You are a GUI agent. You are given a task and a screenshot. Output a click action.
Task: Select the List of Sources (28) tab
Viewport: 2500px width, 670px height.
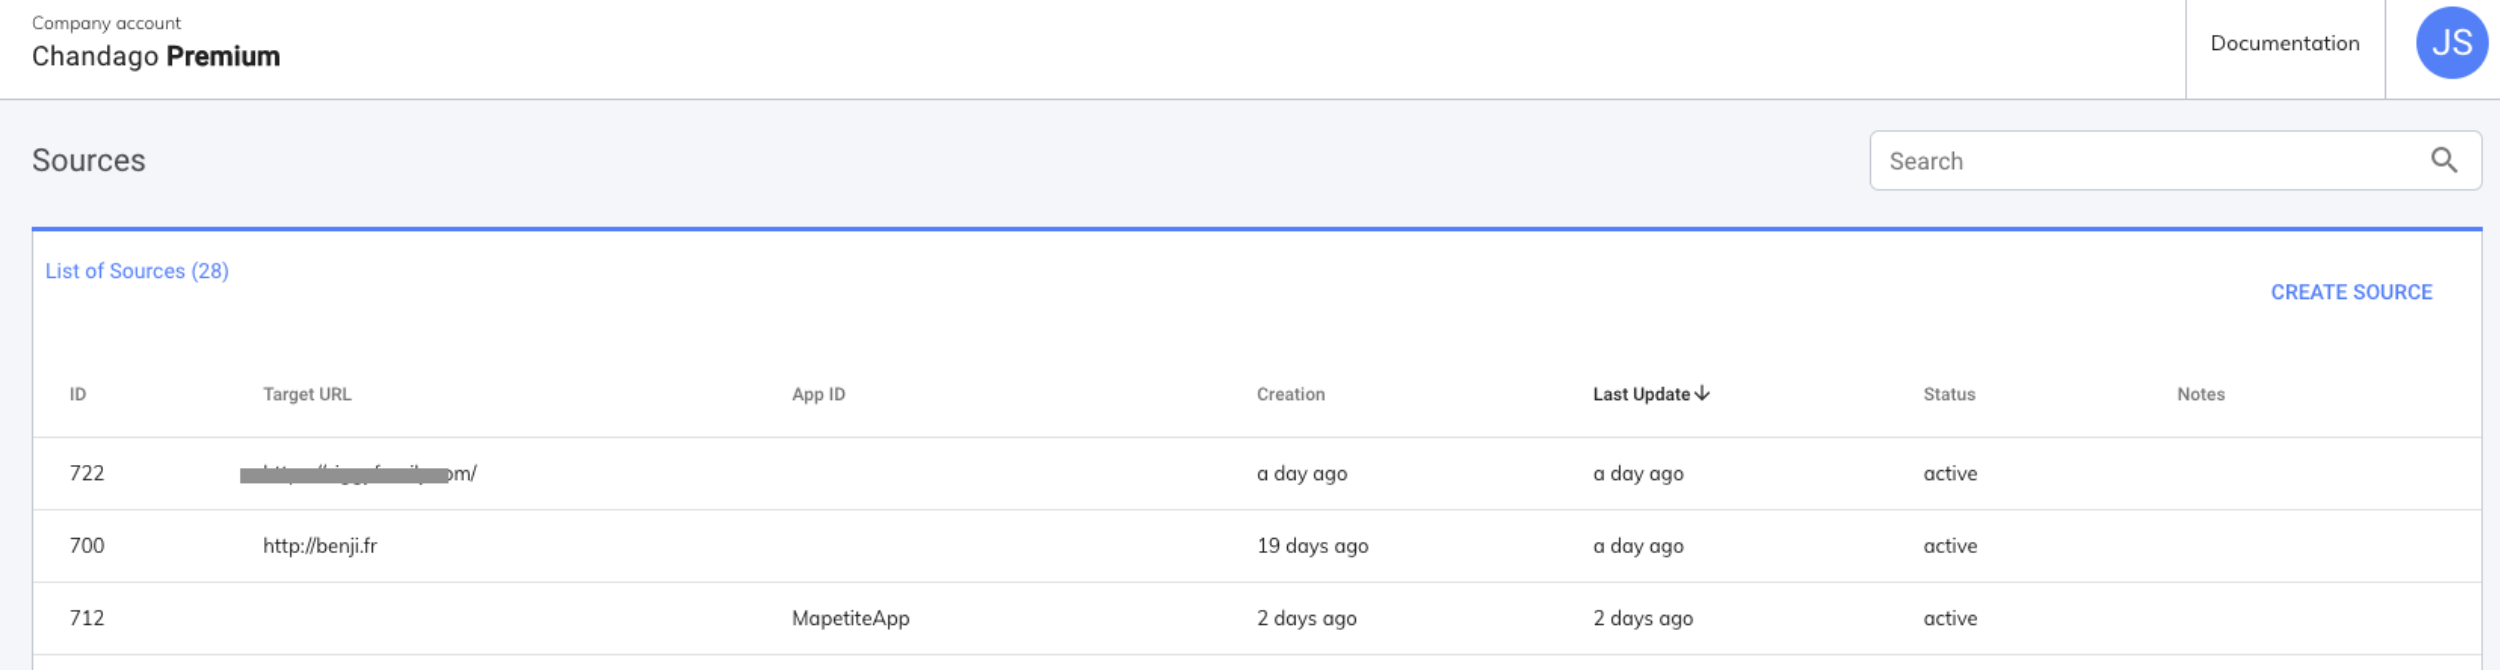[x=137, y=271]
